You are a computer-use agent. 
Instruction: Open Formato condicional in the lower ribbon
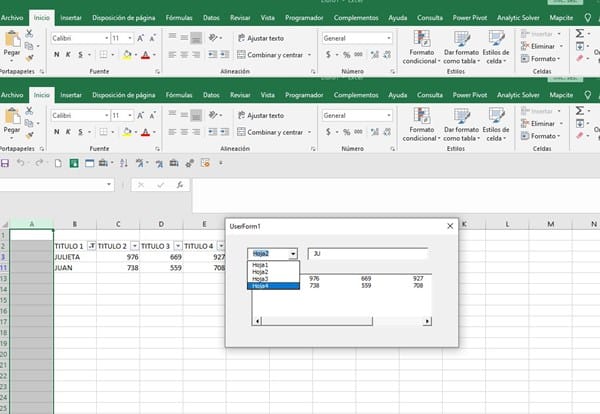tap(428, 124)
